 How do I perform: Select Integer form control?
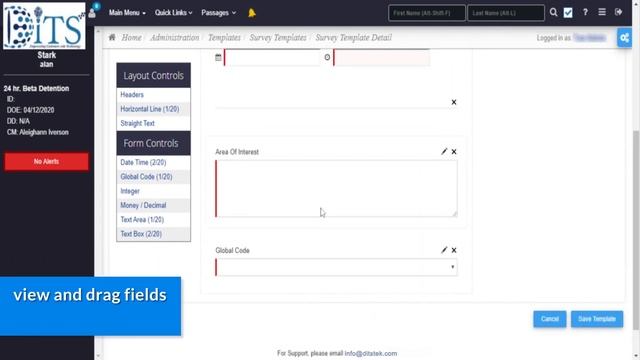click(x=153, y=191)
